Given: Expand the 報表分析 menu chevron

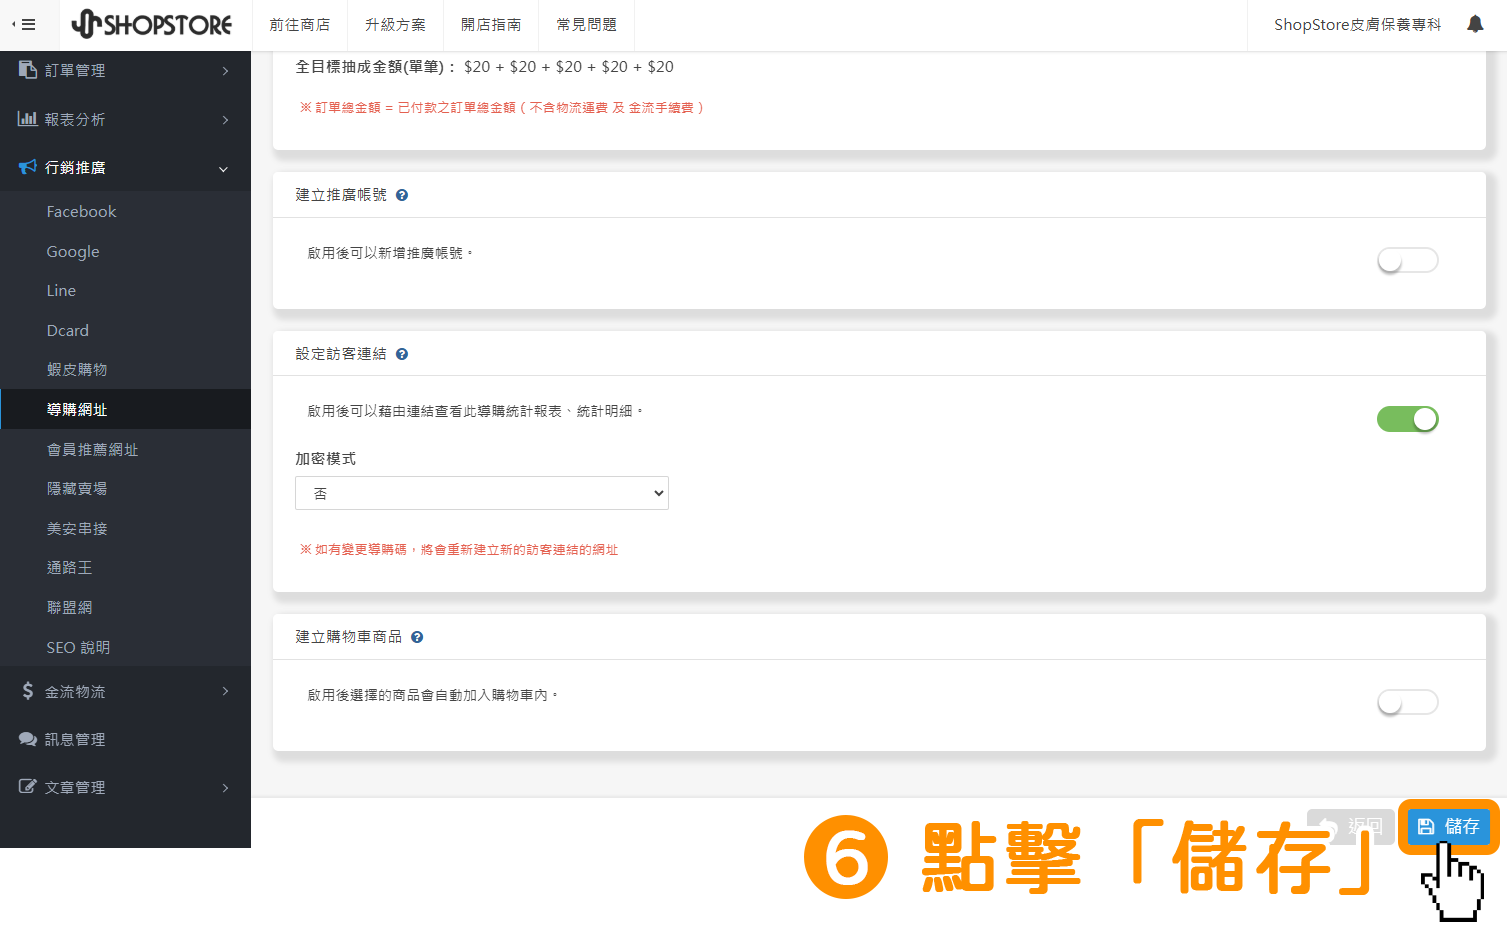Looking at the screenshot, I should pos(225,120).
